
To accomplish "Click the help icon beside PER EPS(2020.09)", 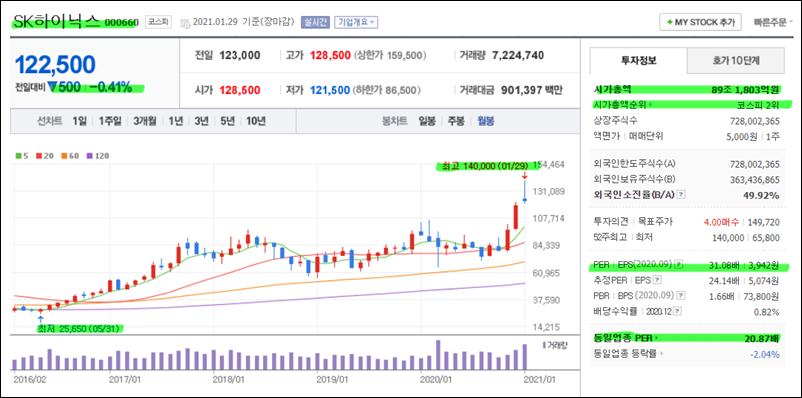I will tap(678, 265).
